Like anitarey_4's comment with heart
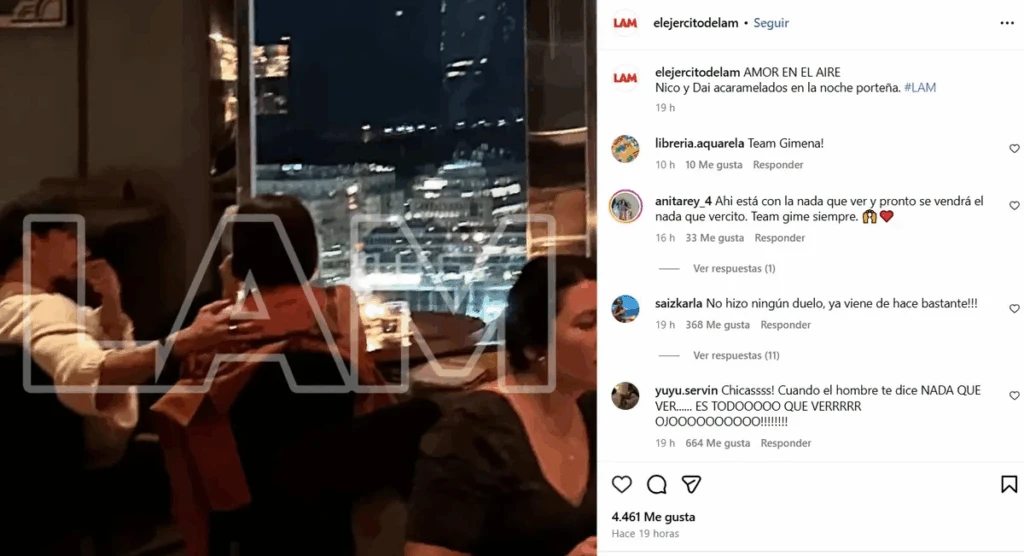The image size is (1024, 556). (1014, 205)
